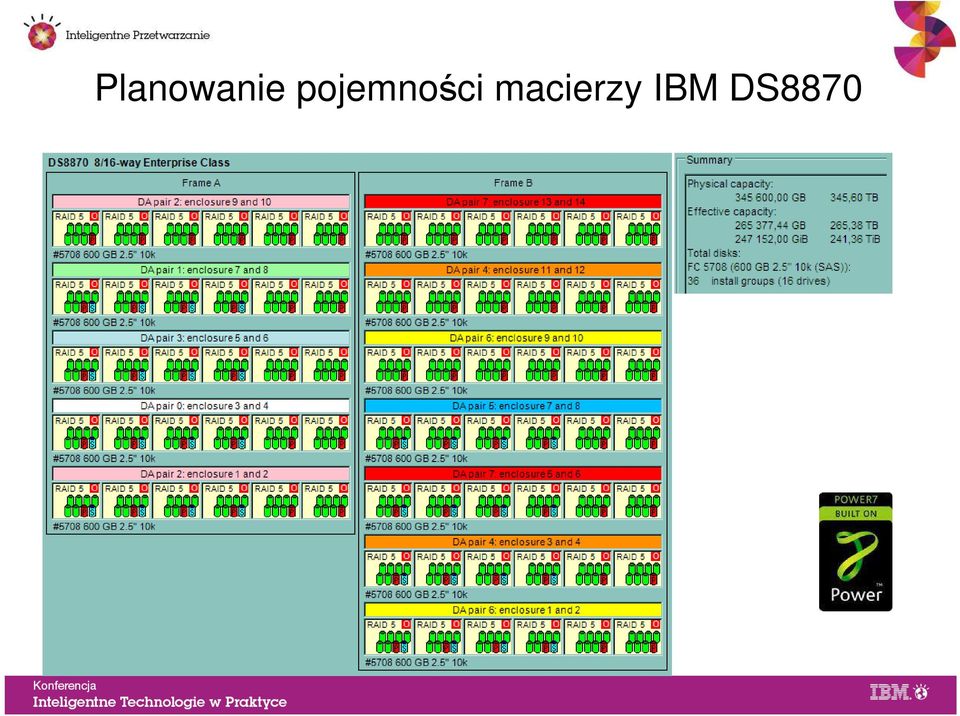960x716 pixels.
Task: Select first RAID 5 array under DA pair 0: enclosure 3 and 4
Action: 77,432
